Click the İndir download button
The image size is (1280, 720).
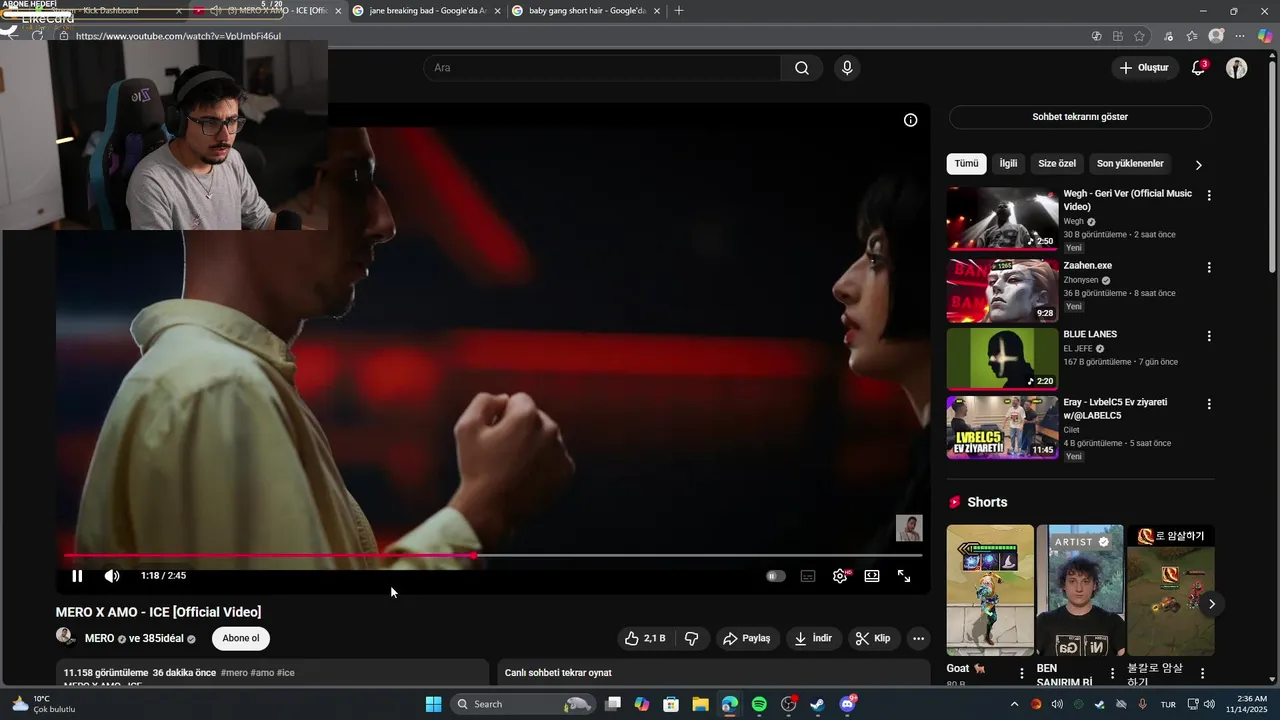[x=813, y=638]
